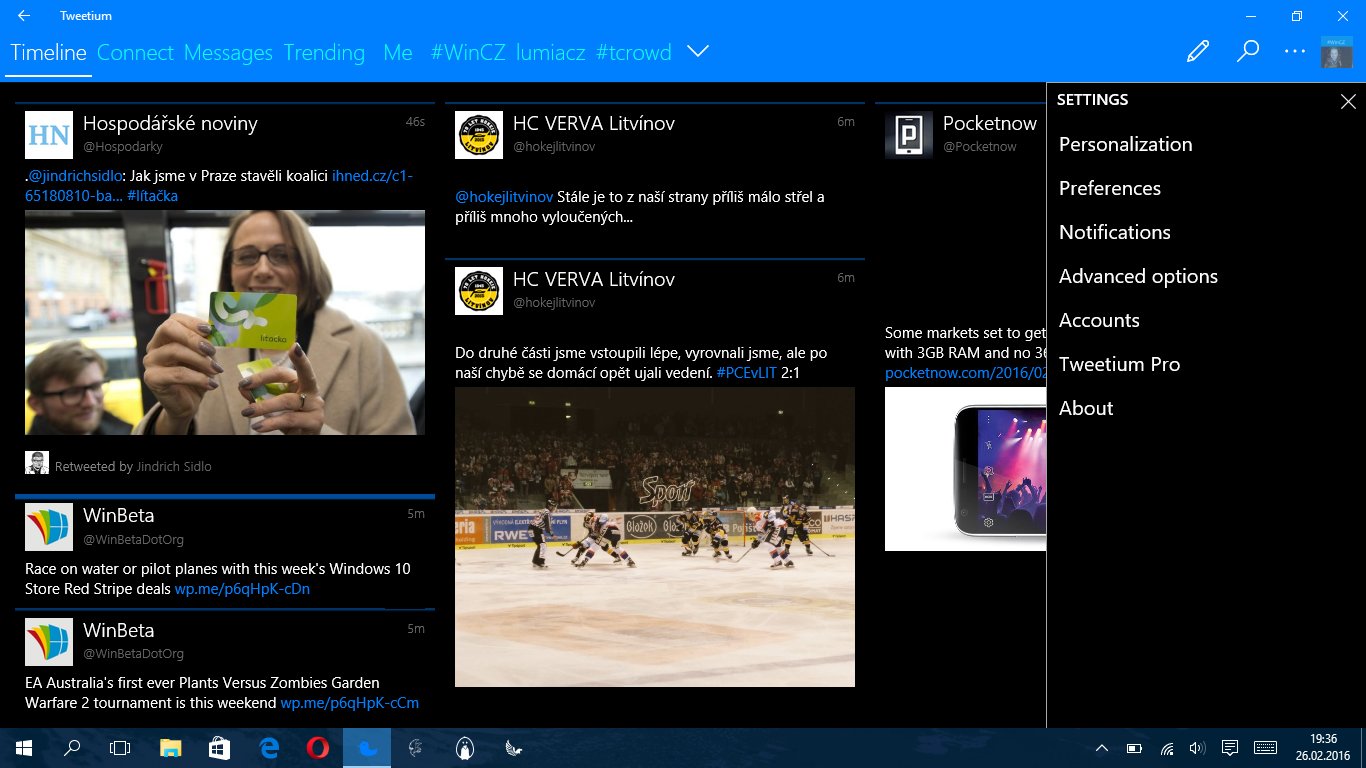Click Jindrich Sidlo's small retweeter avatar
The height and width of the screenshot is (768, 1366).
[37, 463]
